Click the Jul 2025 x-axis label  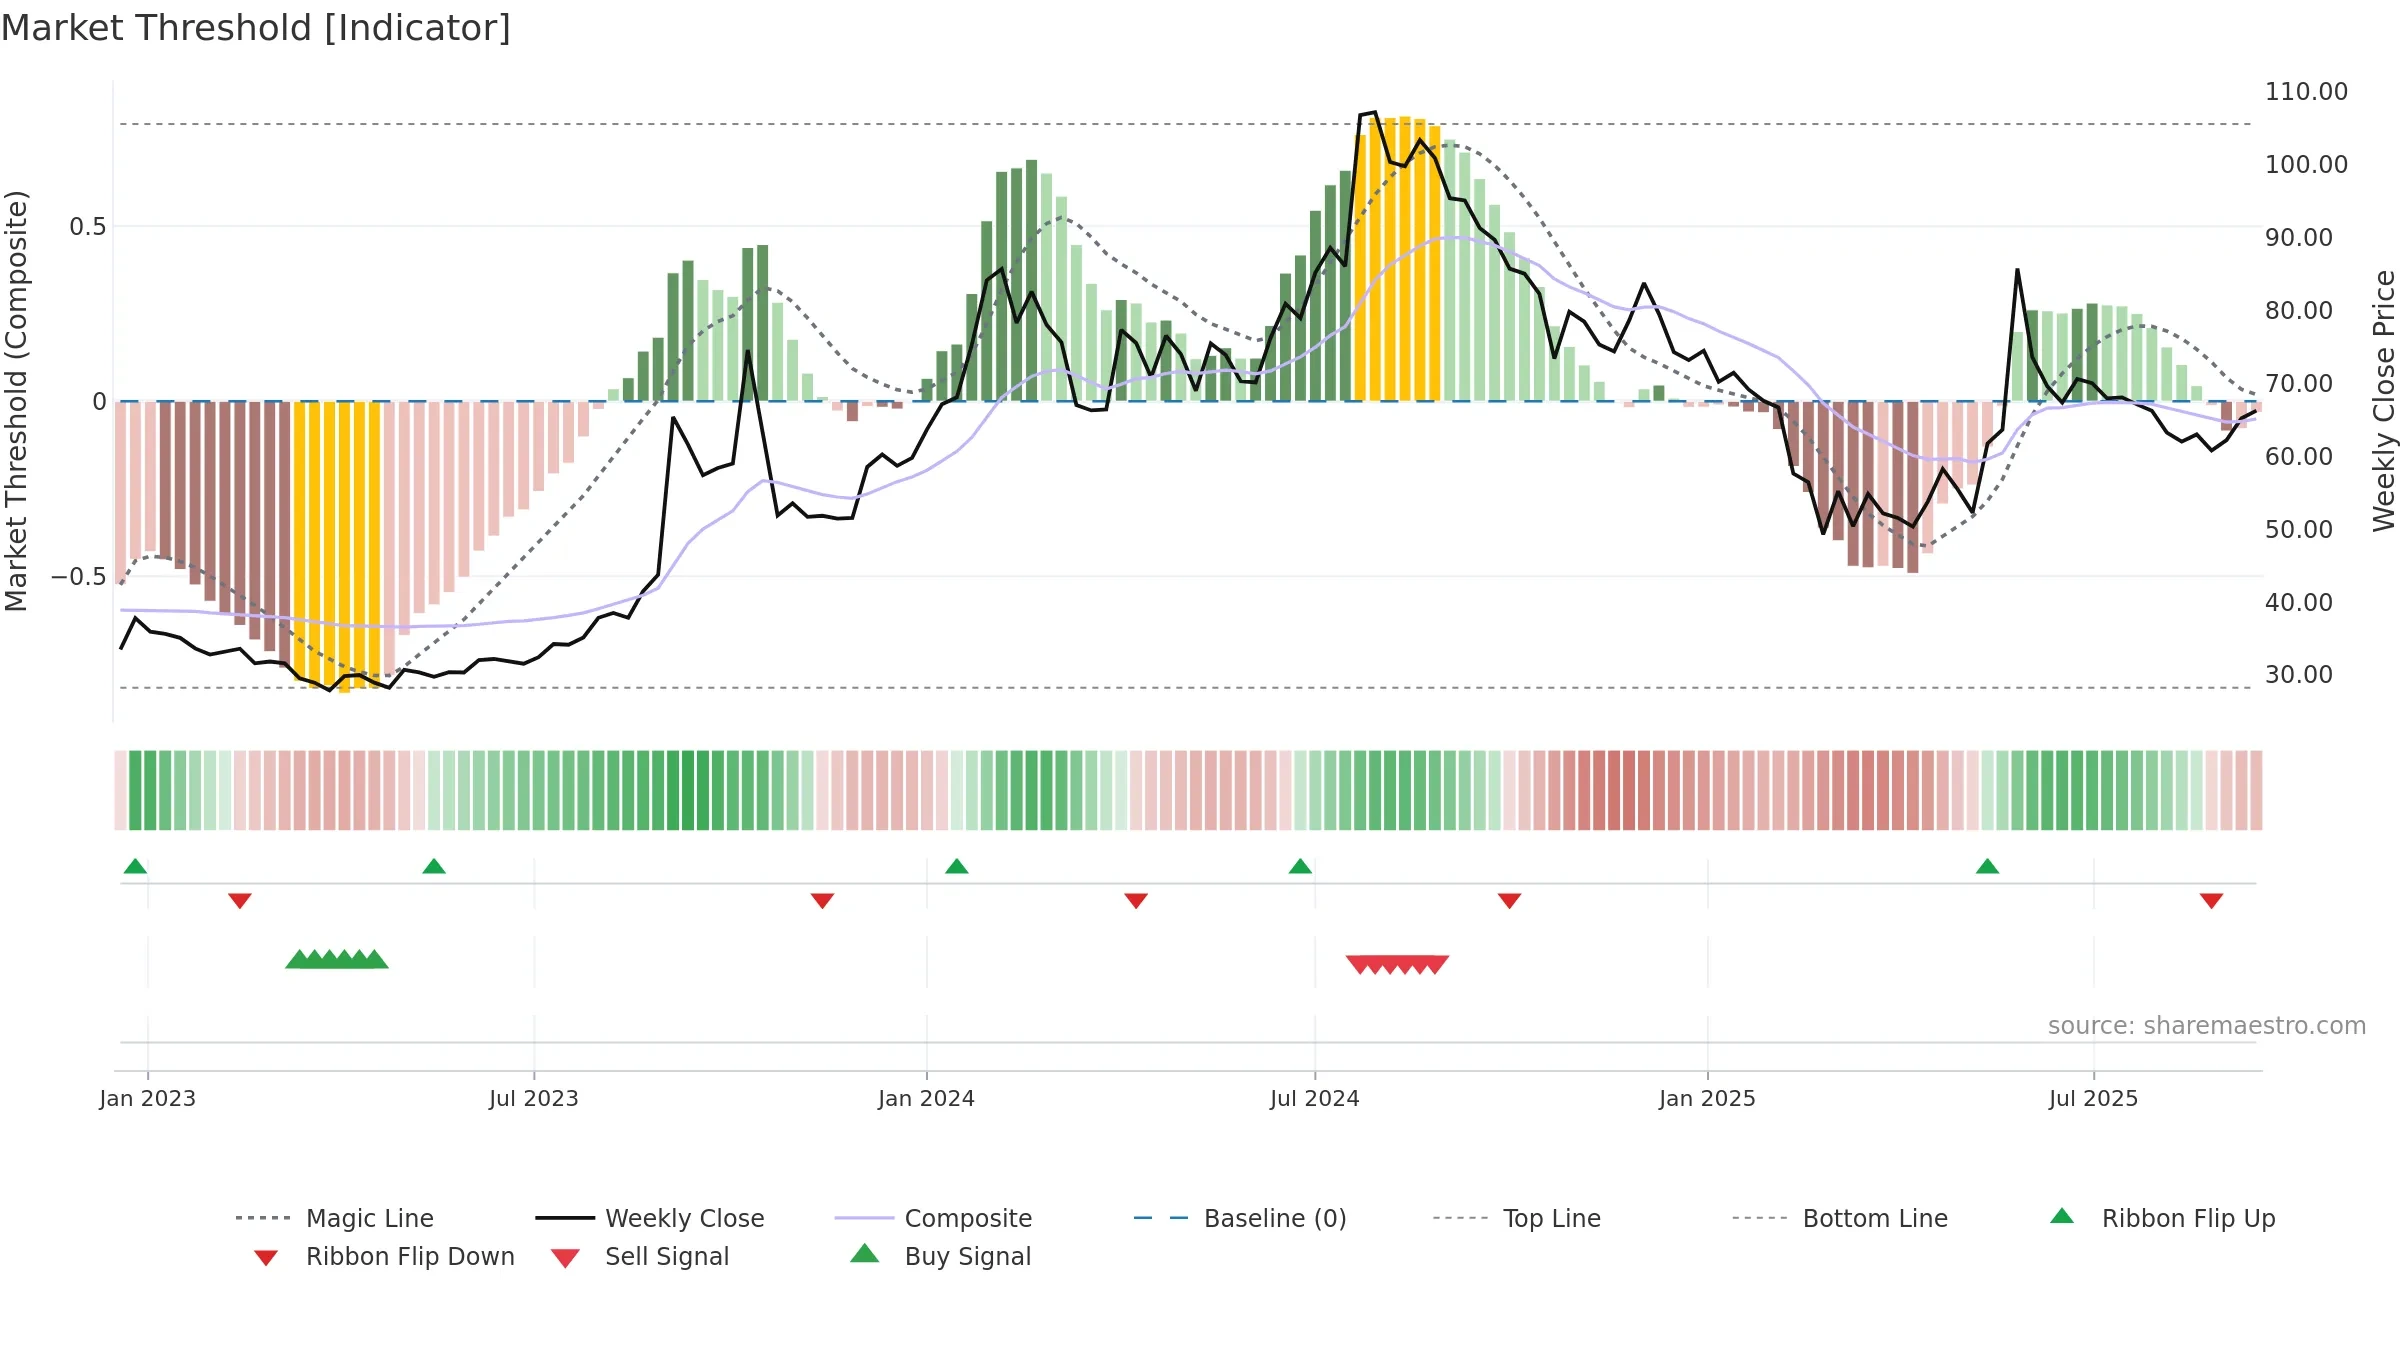click(x=2094, y=1098)
